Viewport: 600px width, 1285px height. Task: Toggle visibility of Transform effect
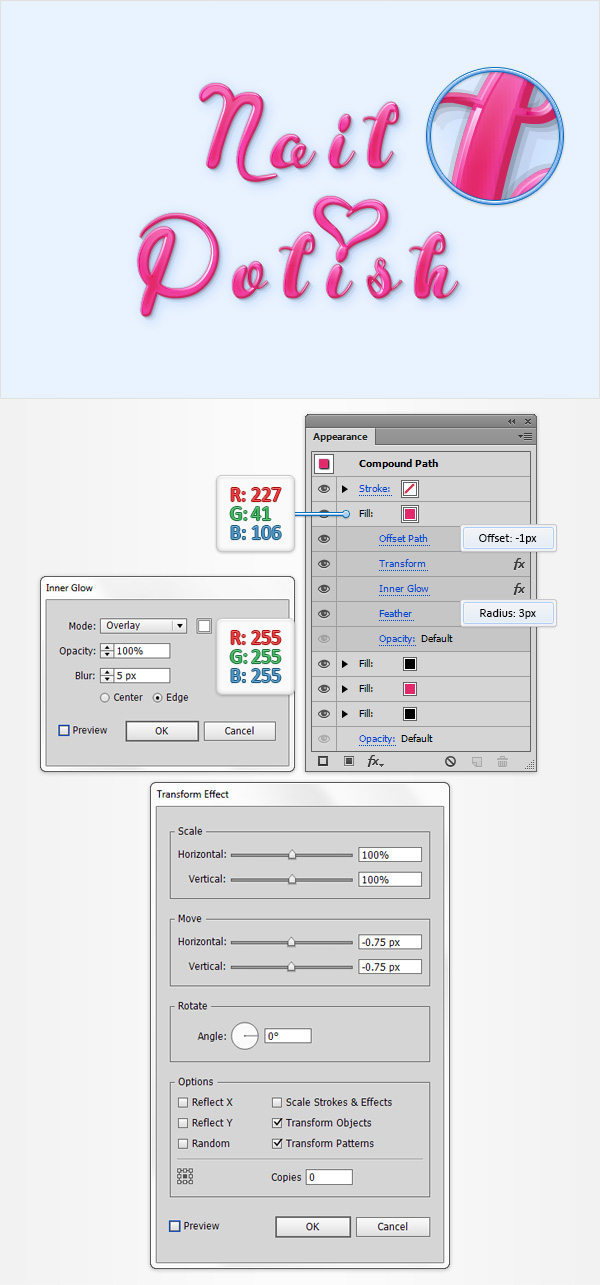pos(323,564)
